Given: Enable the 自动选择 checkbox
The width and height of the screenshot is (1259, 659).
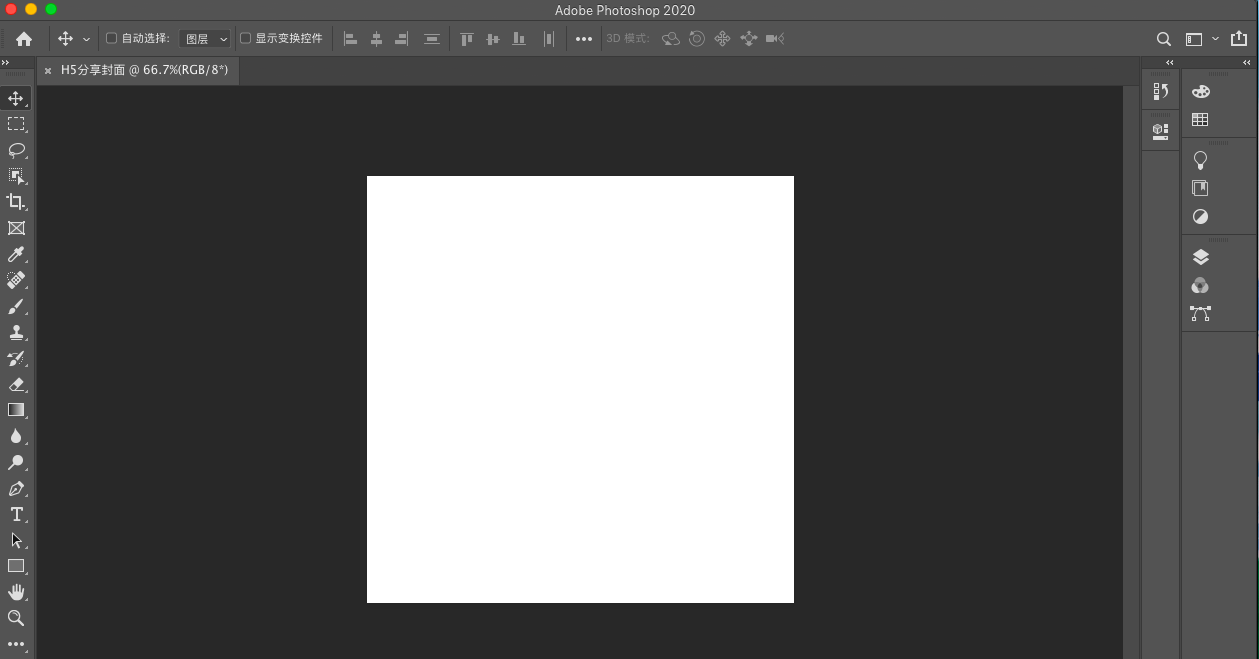Looking at the screenshot, I should [112, 39].
